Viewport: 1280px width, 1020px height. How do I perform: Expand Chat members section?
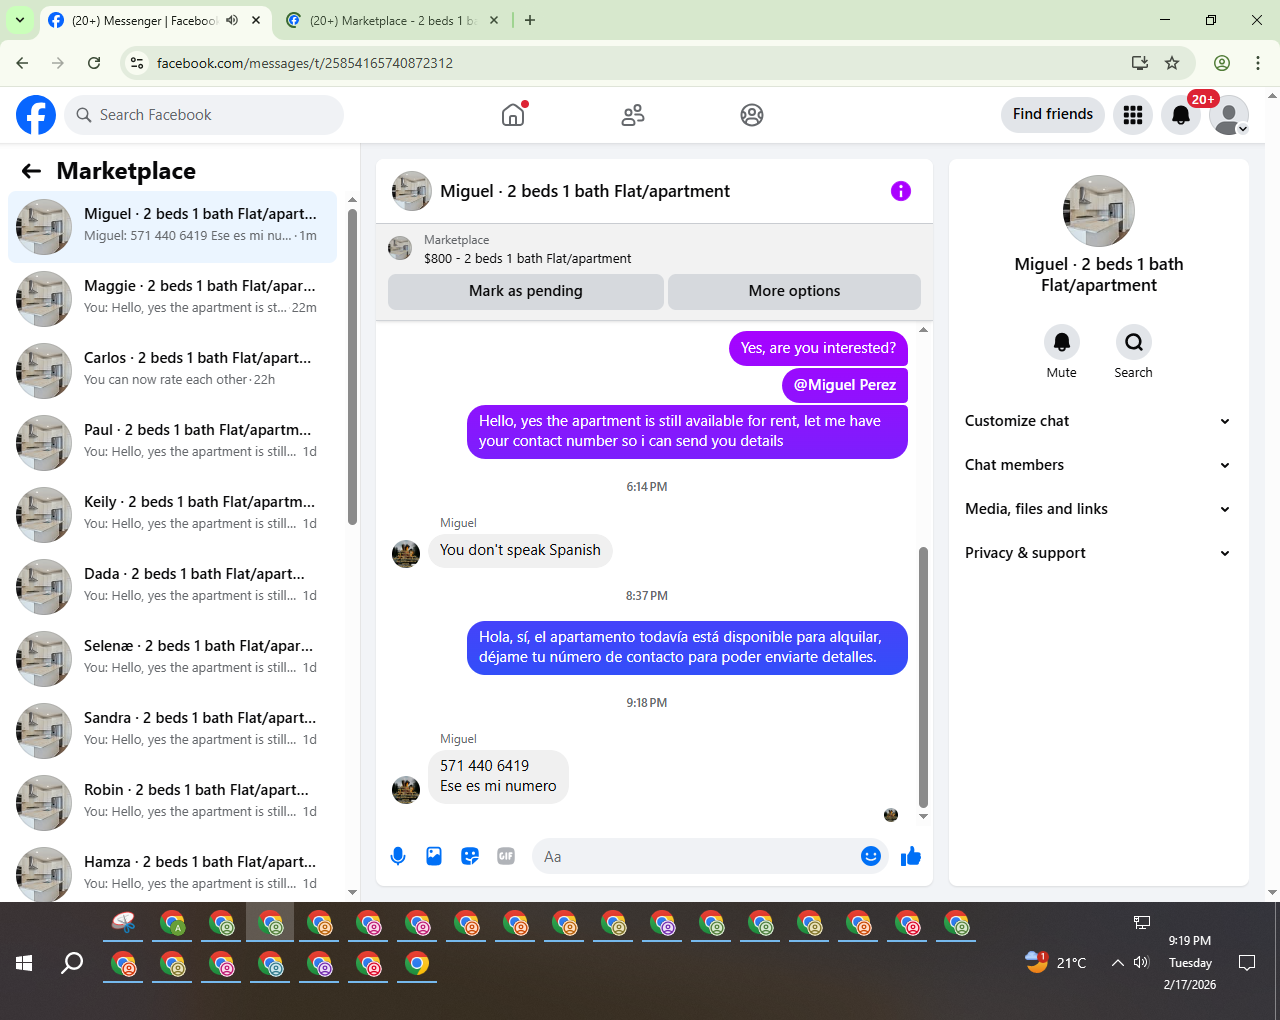pos(1098,465)
